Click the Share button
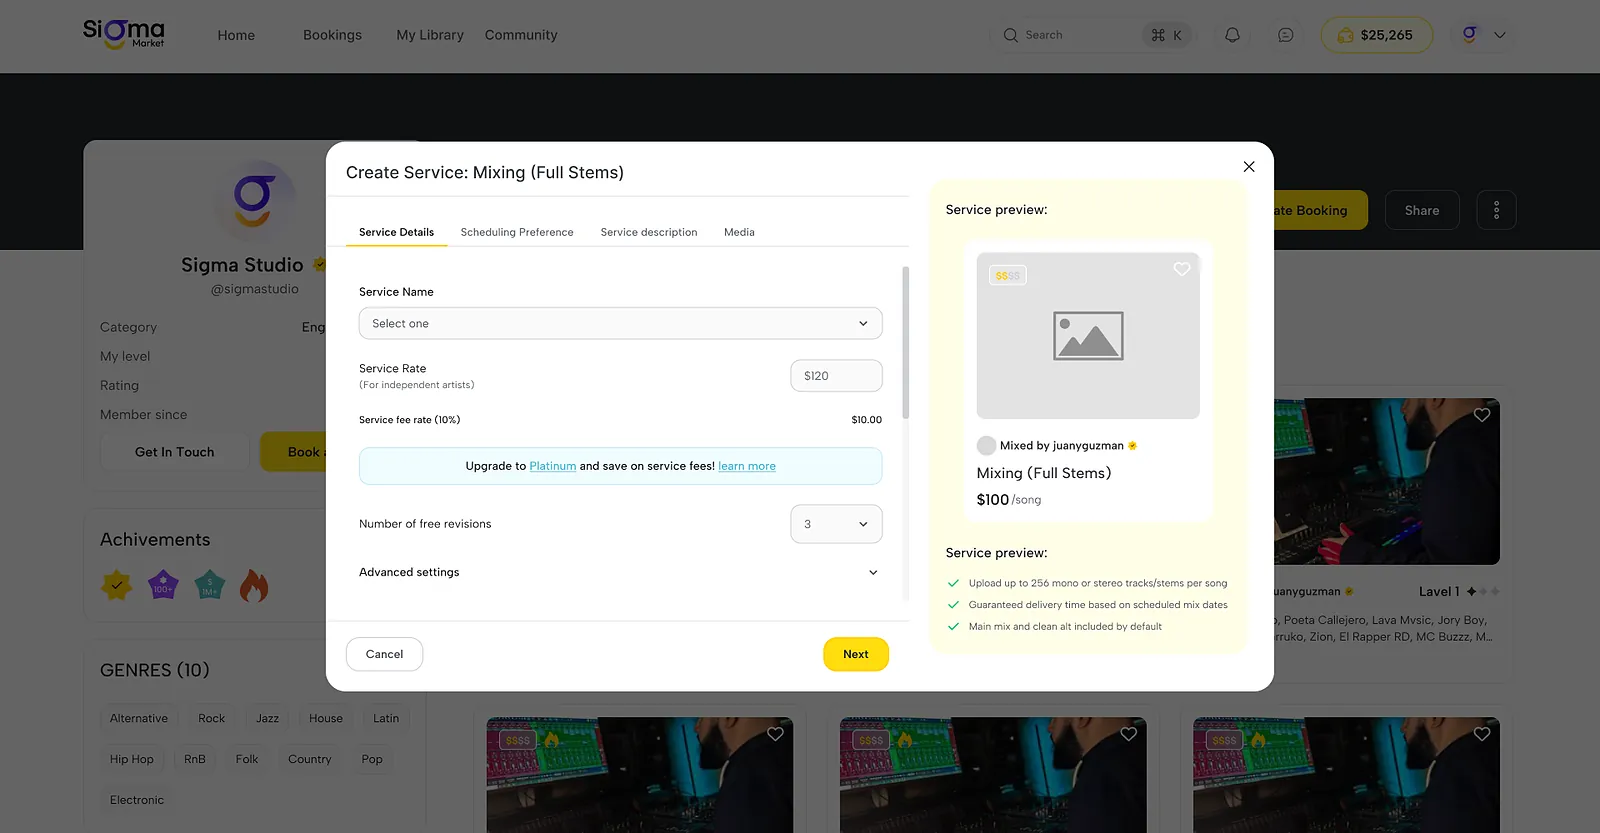Viewport: 1600px width, 833px height. 1422,210
